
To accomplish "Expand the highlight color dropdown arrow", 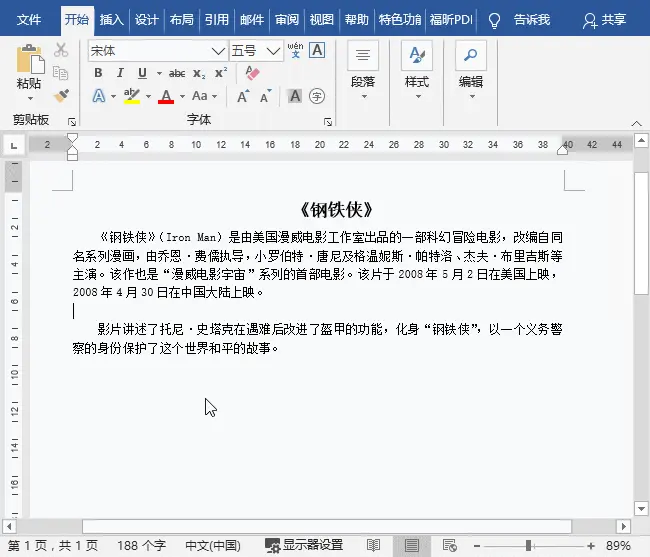I will [148, 97].
